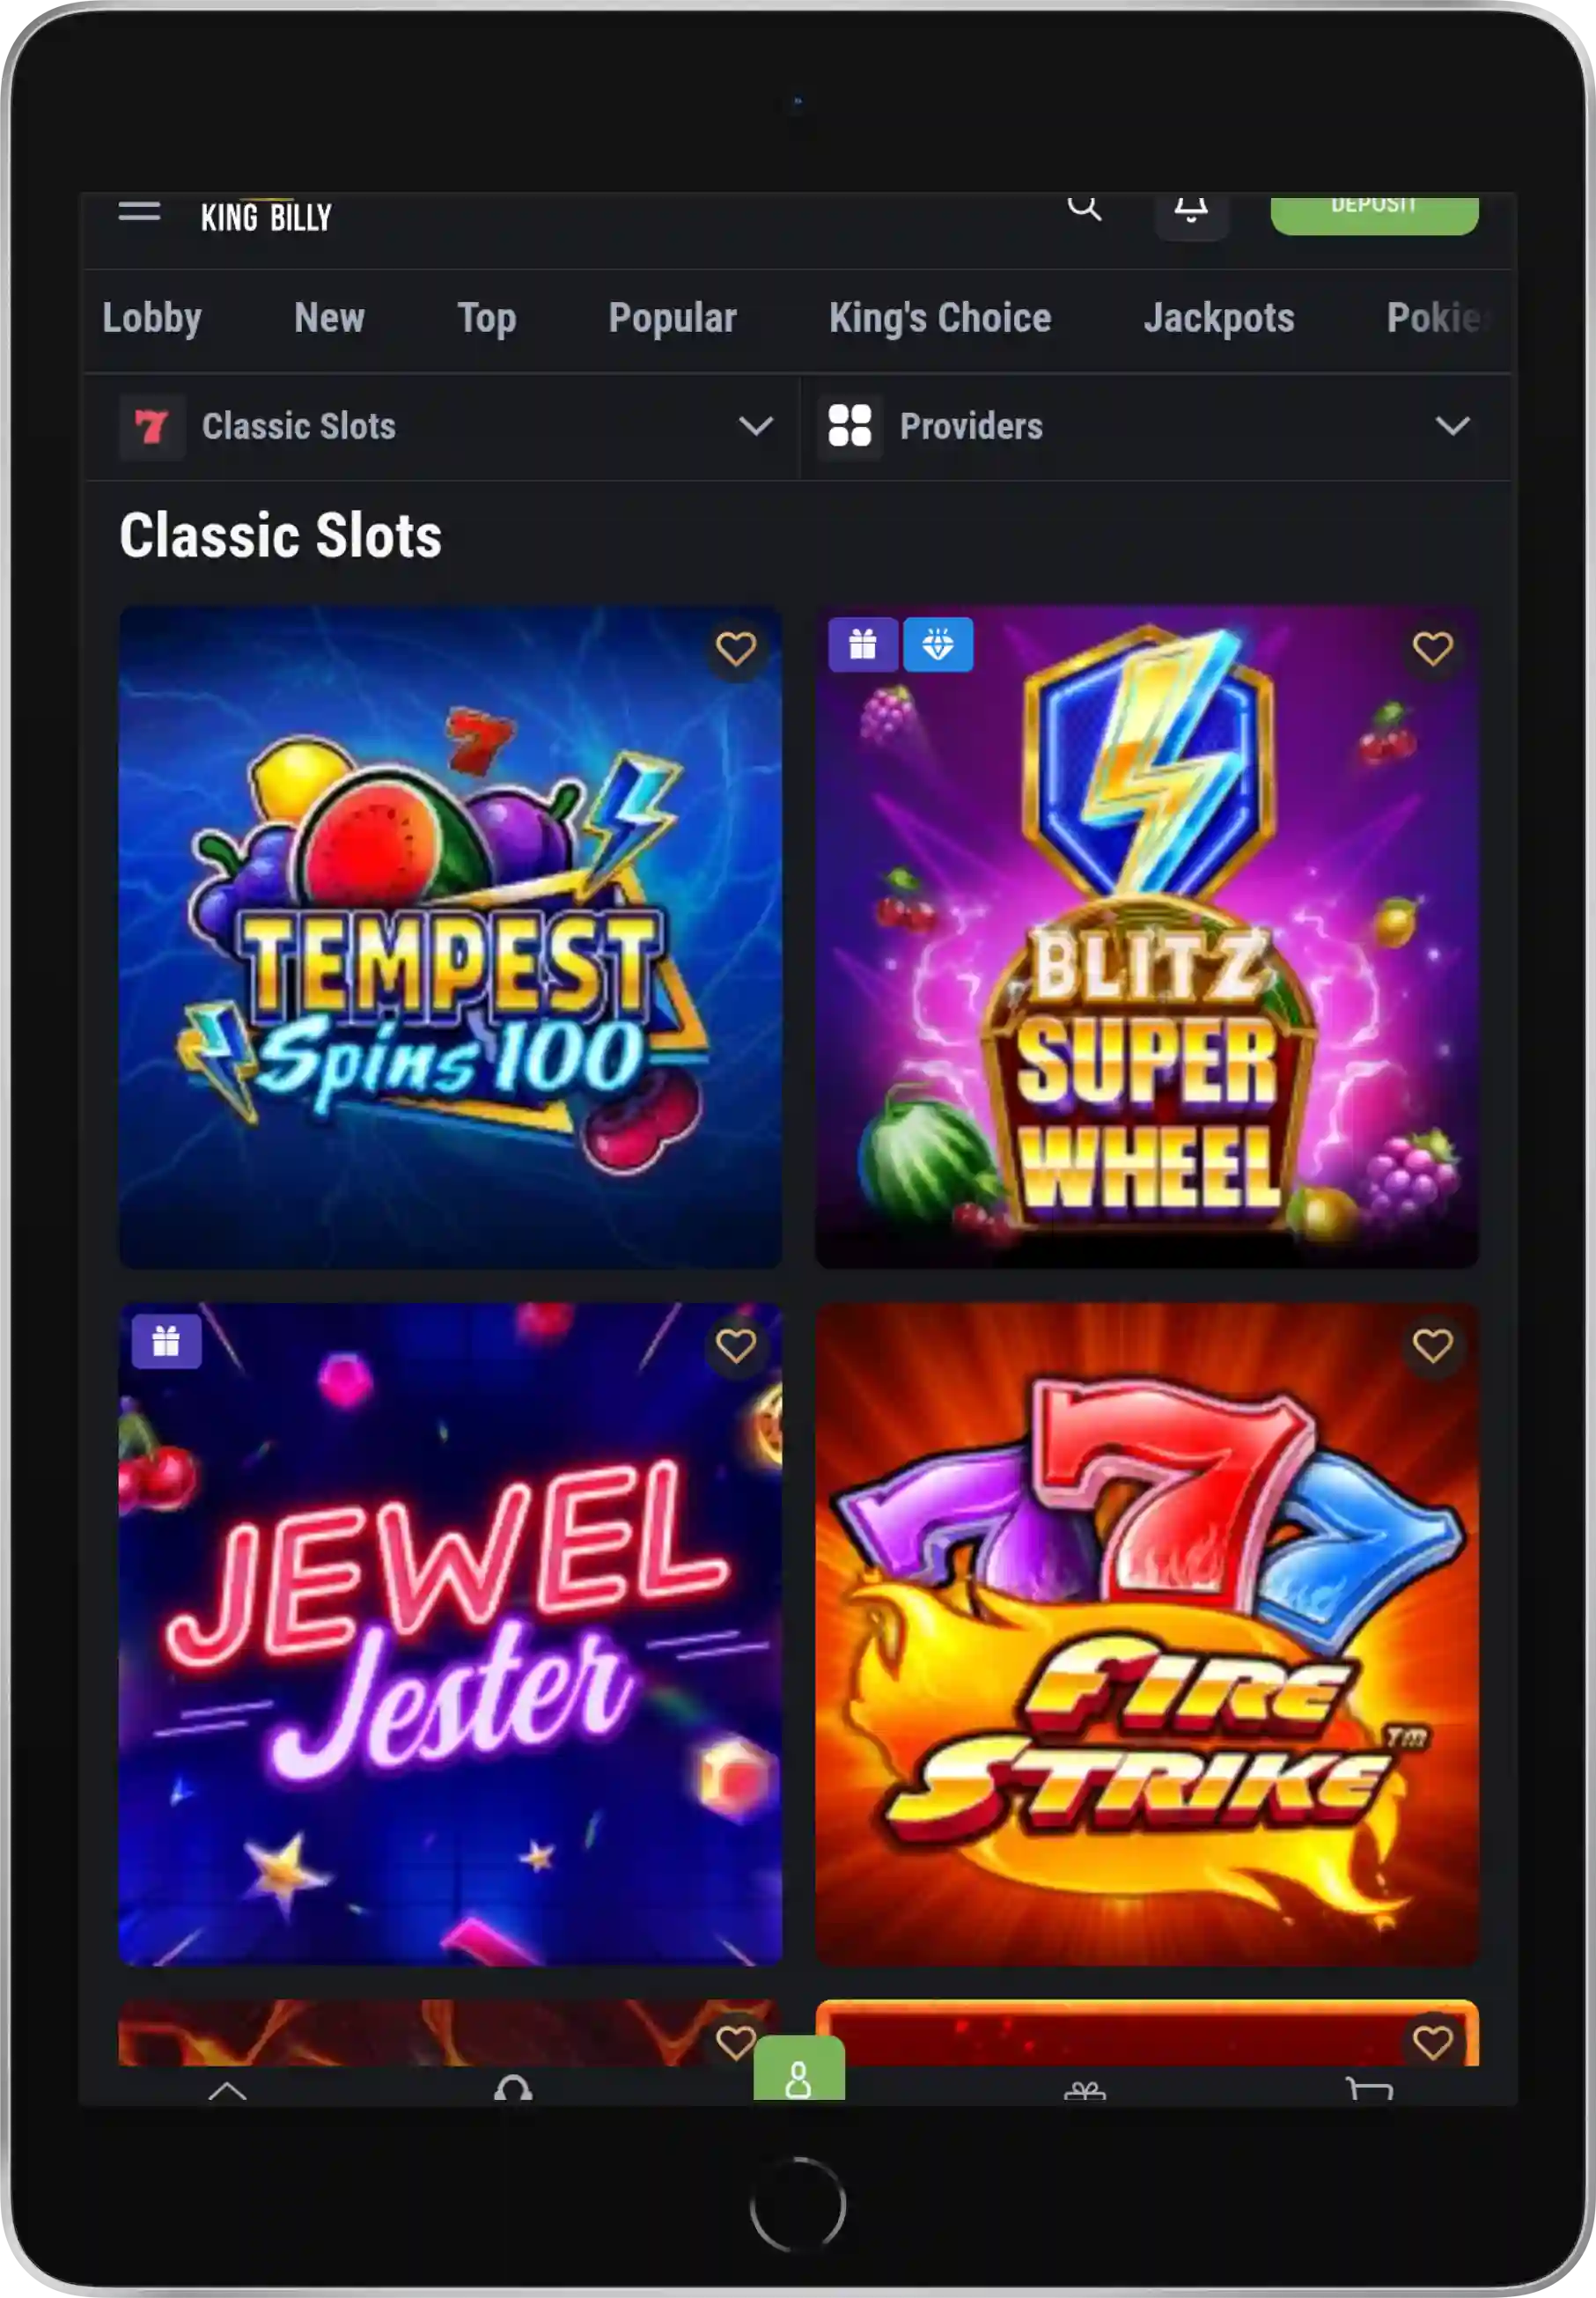Viewport: 1596px width, 2298px height.
Task: Click the search magnifier icon
Action: click(1084, 207)
